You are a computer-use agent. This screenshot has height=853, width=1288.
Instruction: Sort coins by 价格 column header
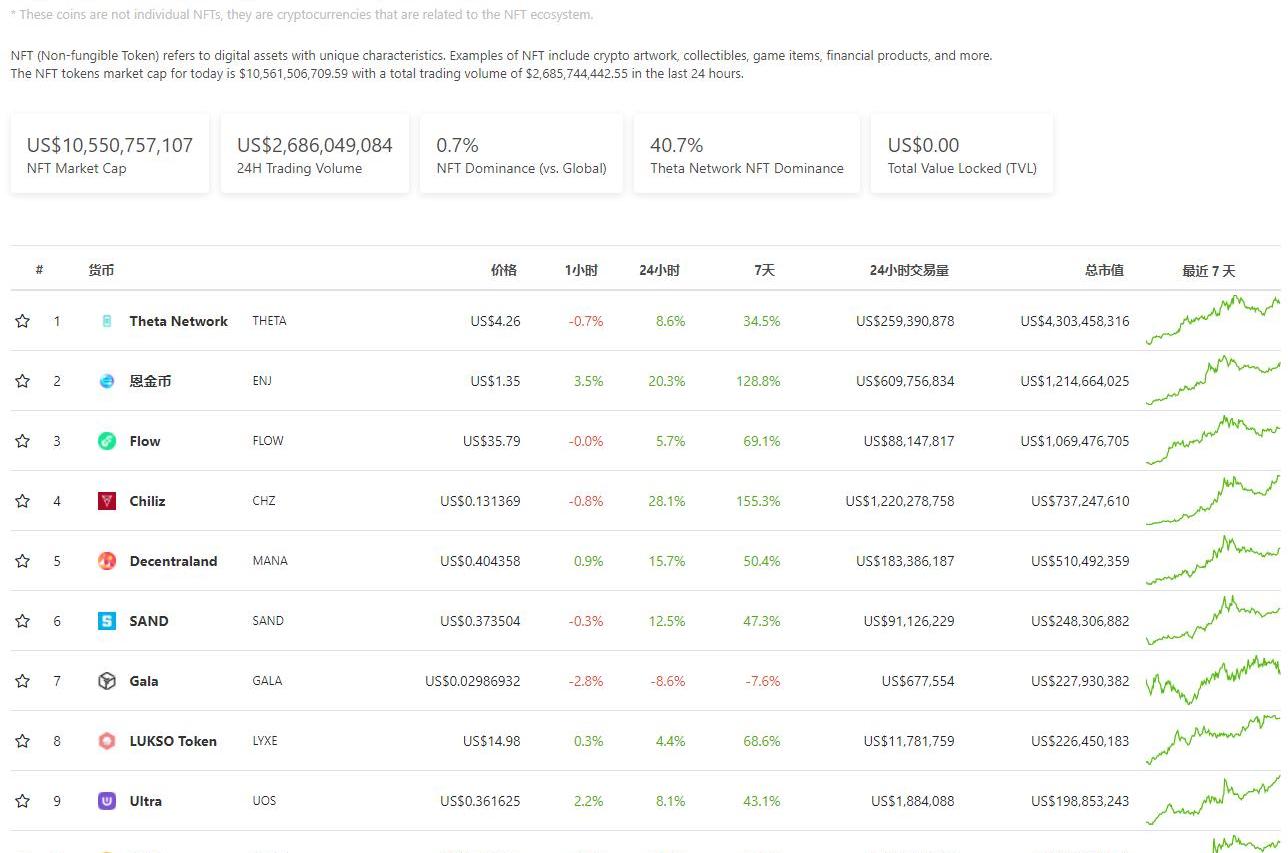(x=504, y=270)
